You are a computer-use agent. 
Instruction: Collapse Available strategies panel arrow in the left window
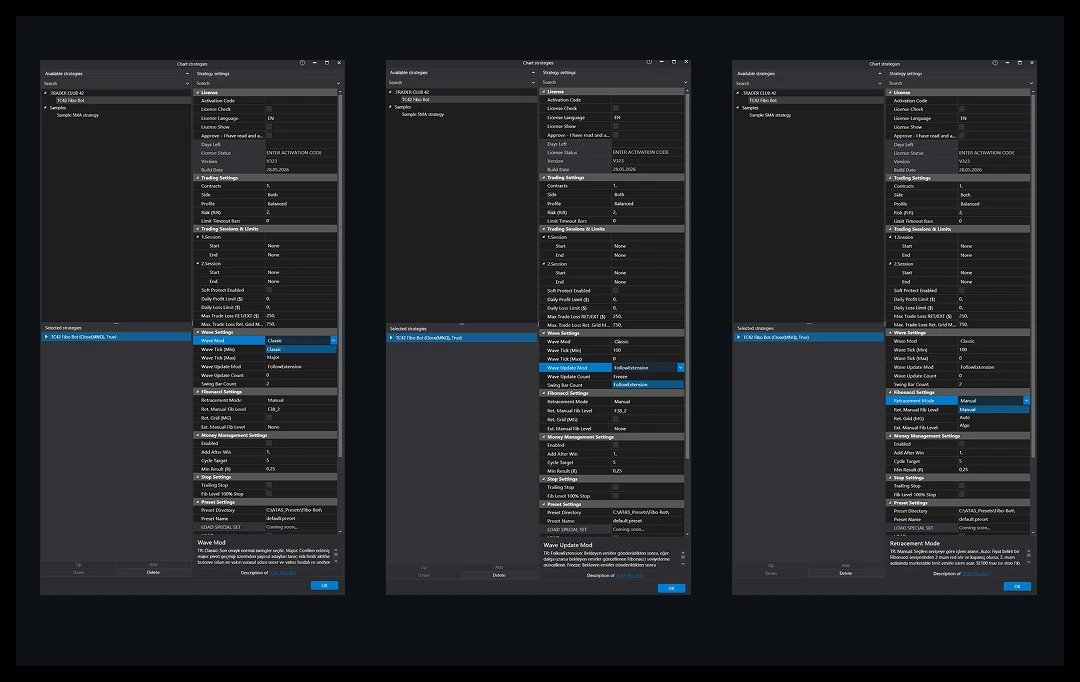(x=187, y=74)
